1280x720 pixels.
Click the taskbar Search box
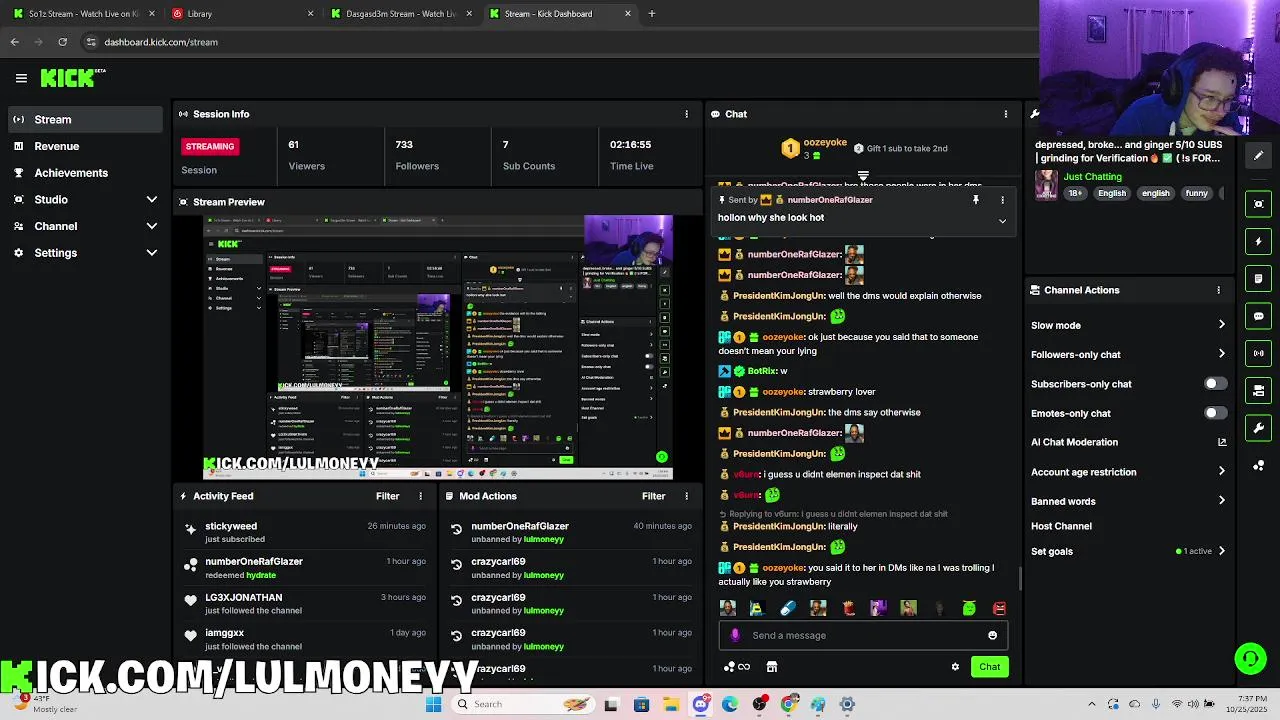(521, 704)
